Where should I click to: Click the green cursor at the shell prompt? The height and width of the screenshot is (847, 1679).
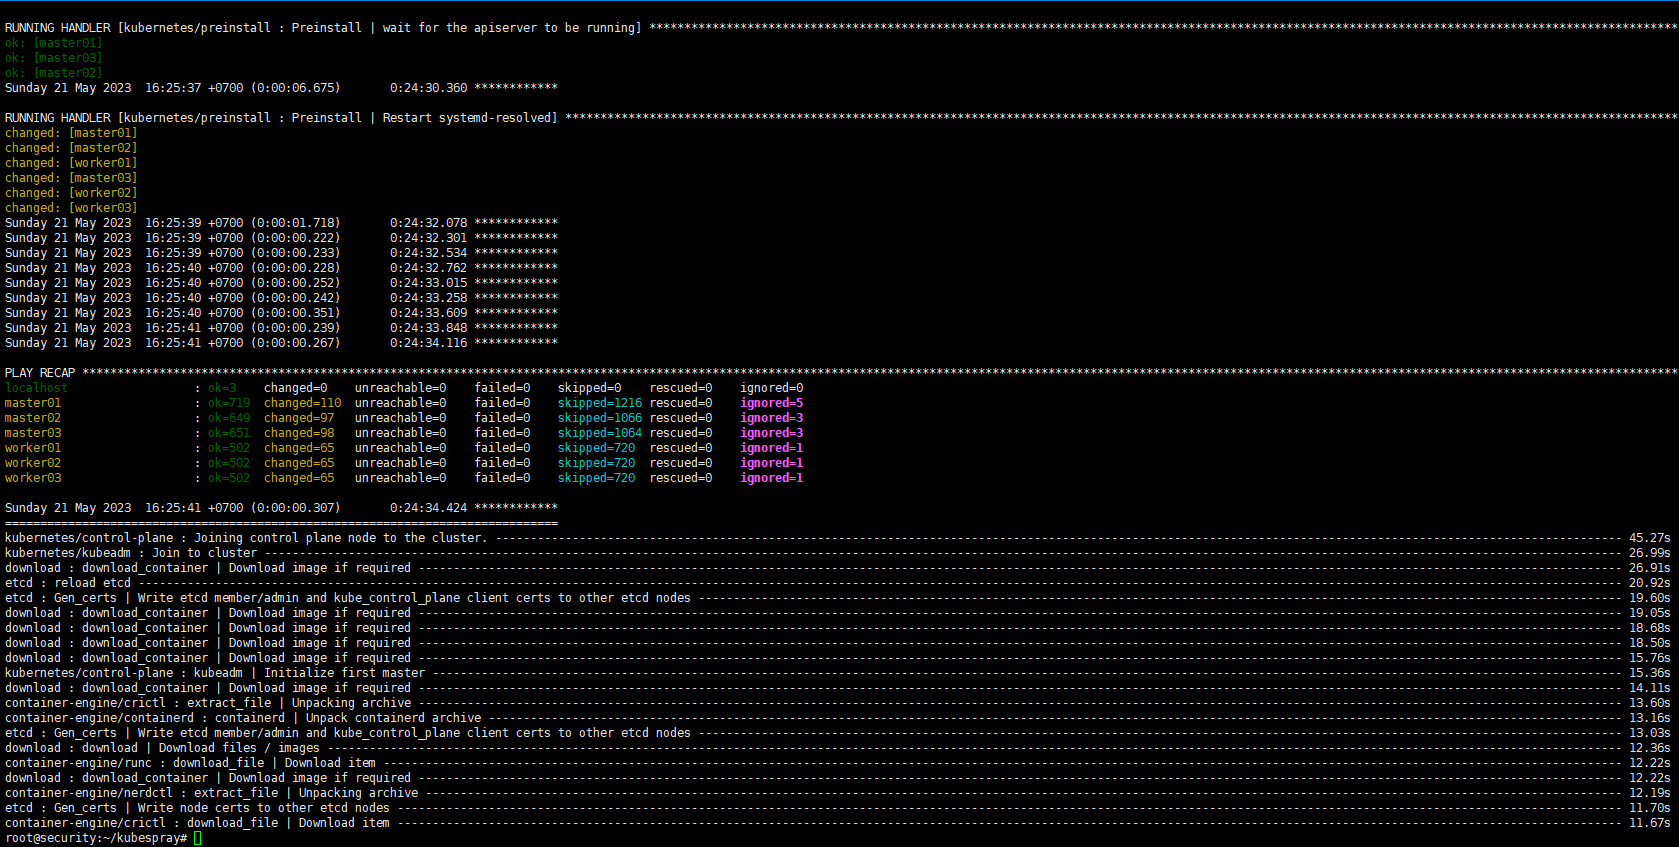[x=198, y=838]
